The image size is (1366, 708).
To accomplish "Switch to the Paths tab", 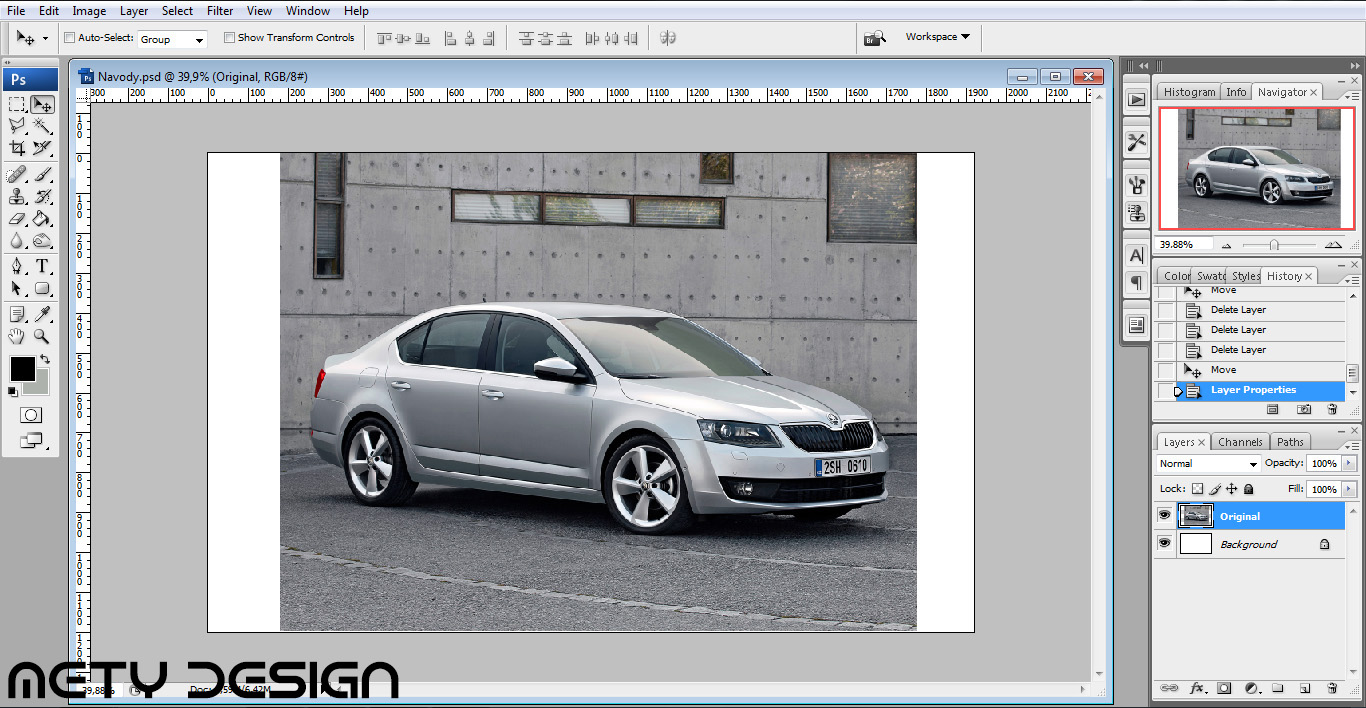I will tap(1290, 442).
